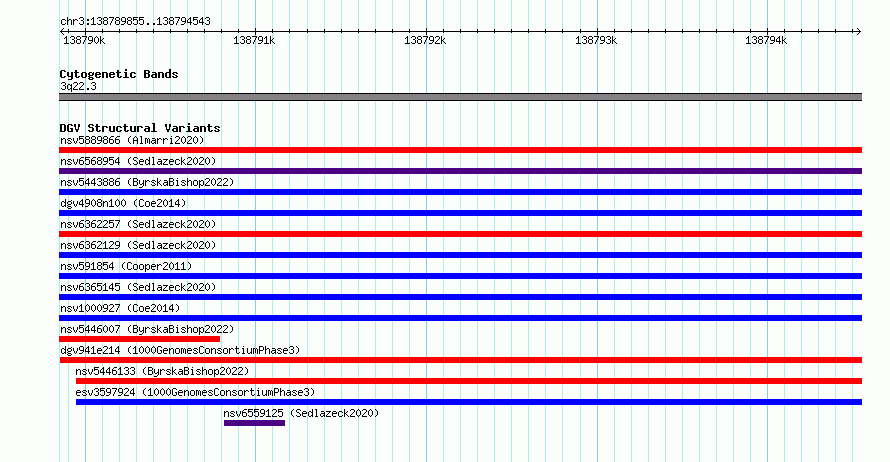Screen dimensions: 890x462
Task: Click the blue bar for dgv4908n100
Action: (460, 213)
